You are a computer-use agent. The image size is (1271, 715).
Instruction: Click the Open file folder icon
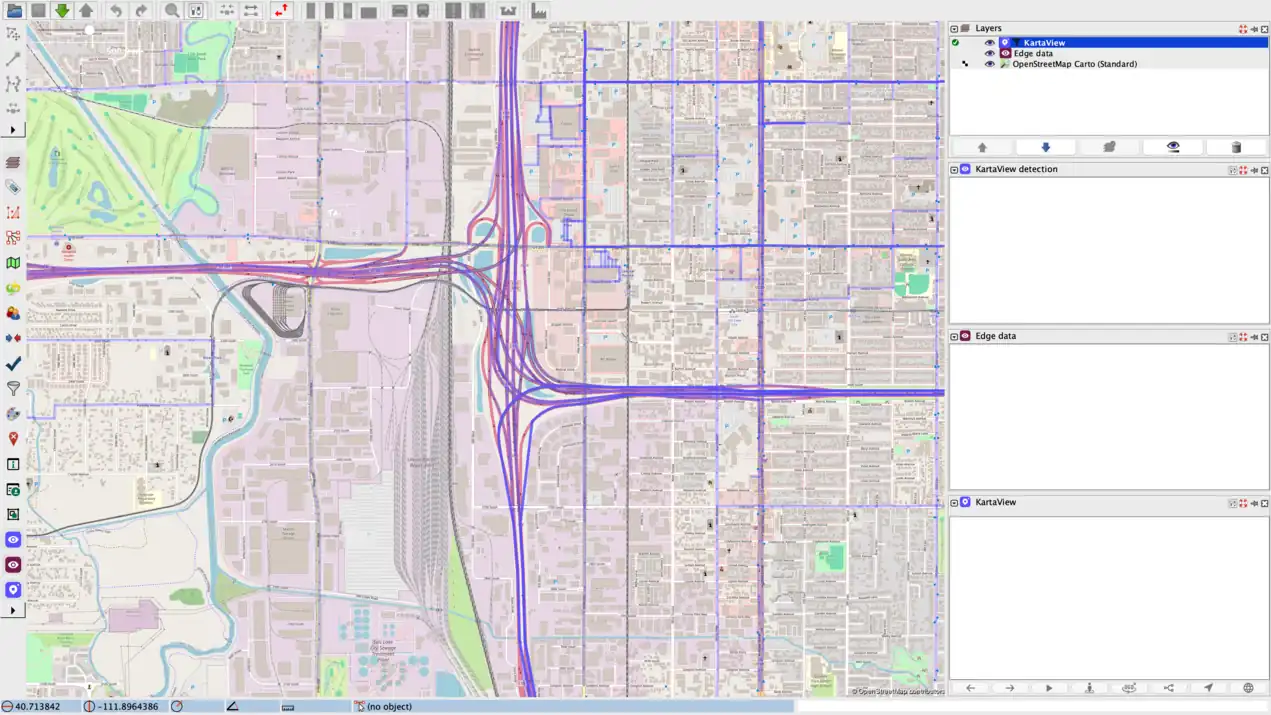pyautogui.click(x=14, y=11)
